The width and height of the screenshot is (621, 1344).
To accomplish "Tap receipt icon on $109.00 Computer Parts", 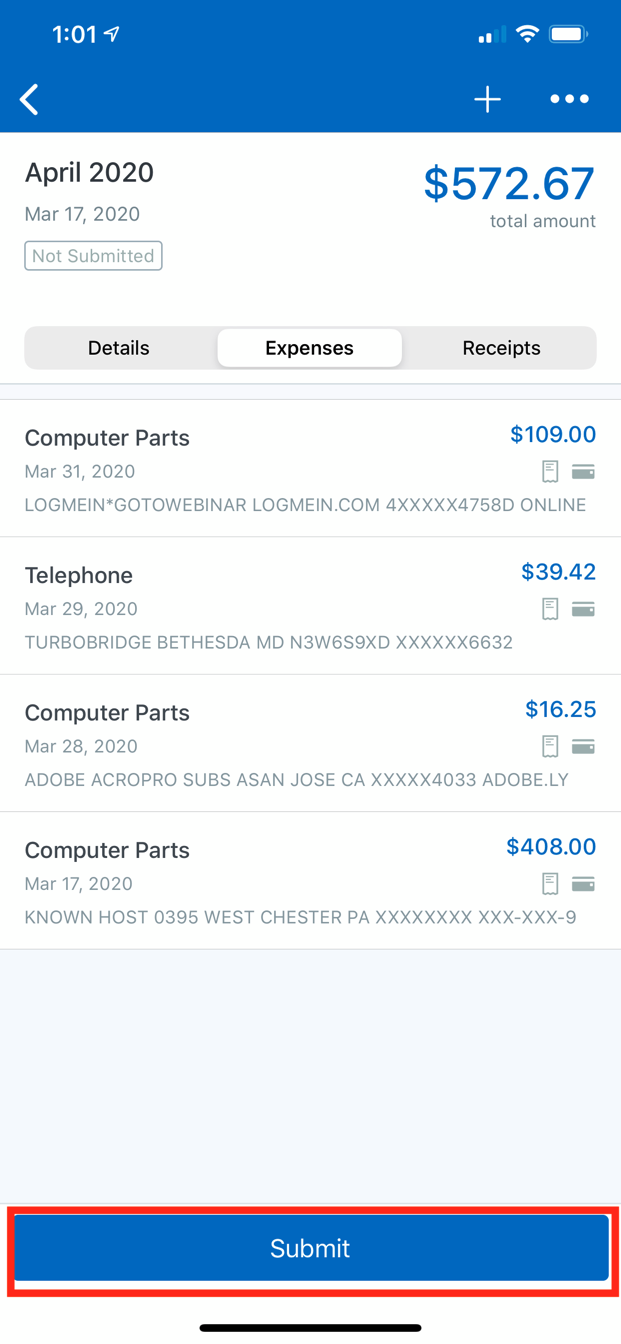I will [x=550, y=472].
